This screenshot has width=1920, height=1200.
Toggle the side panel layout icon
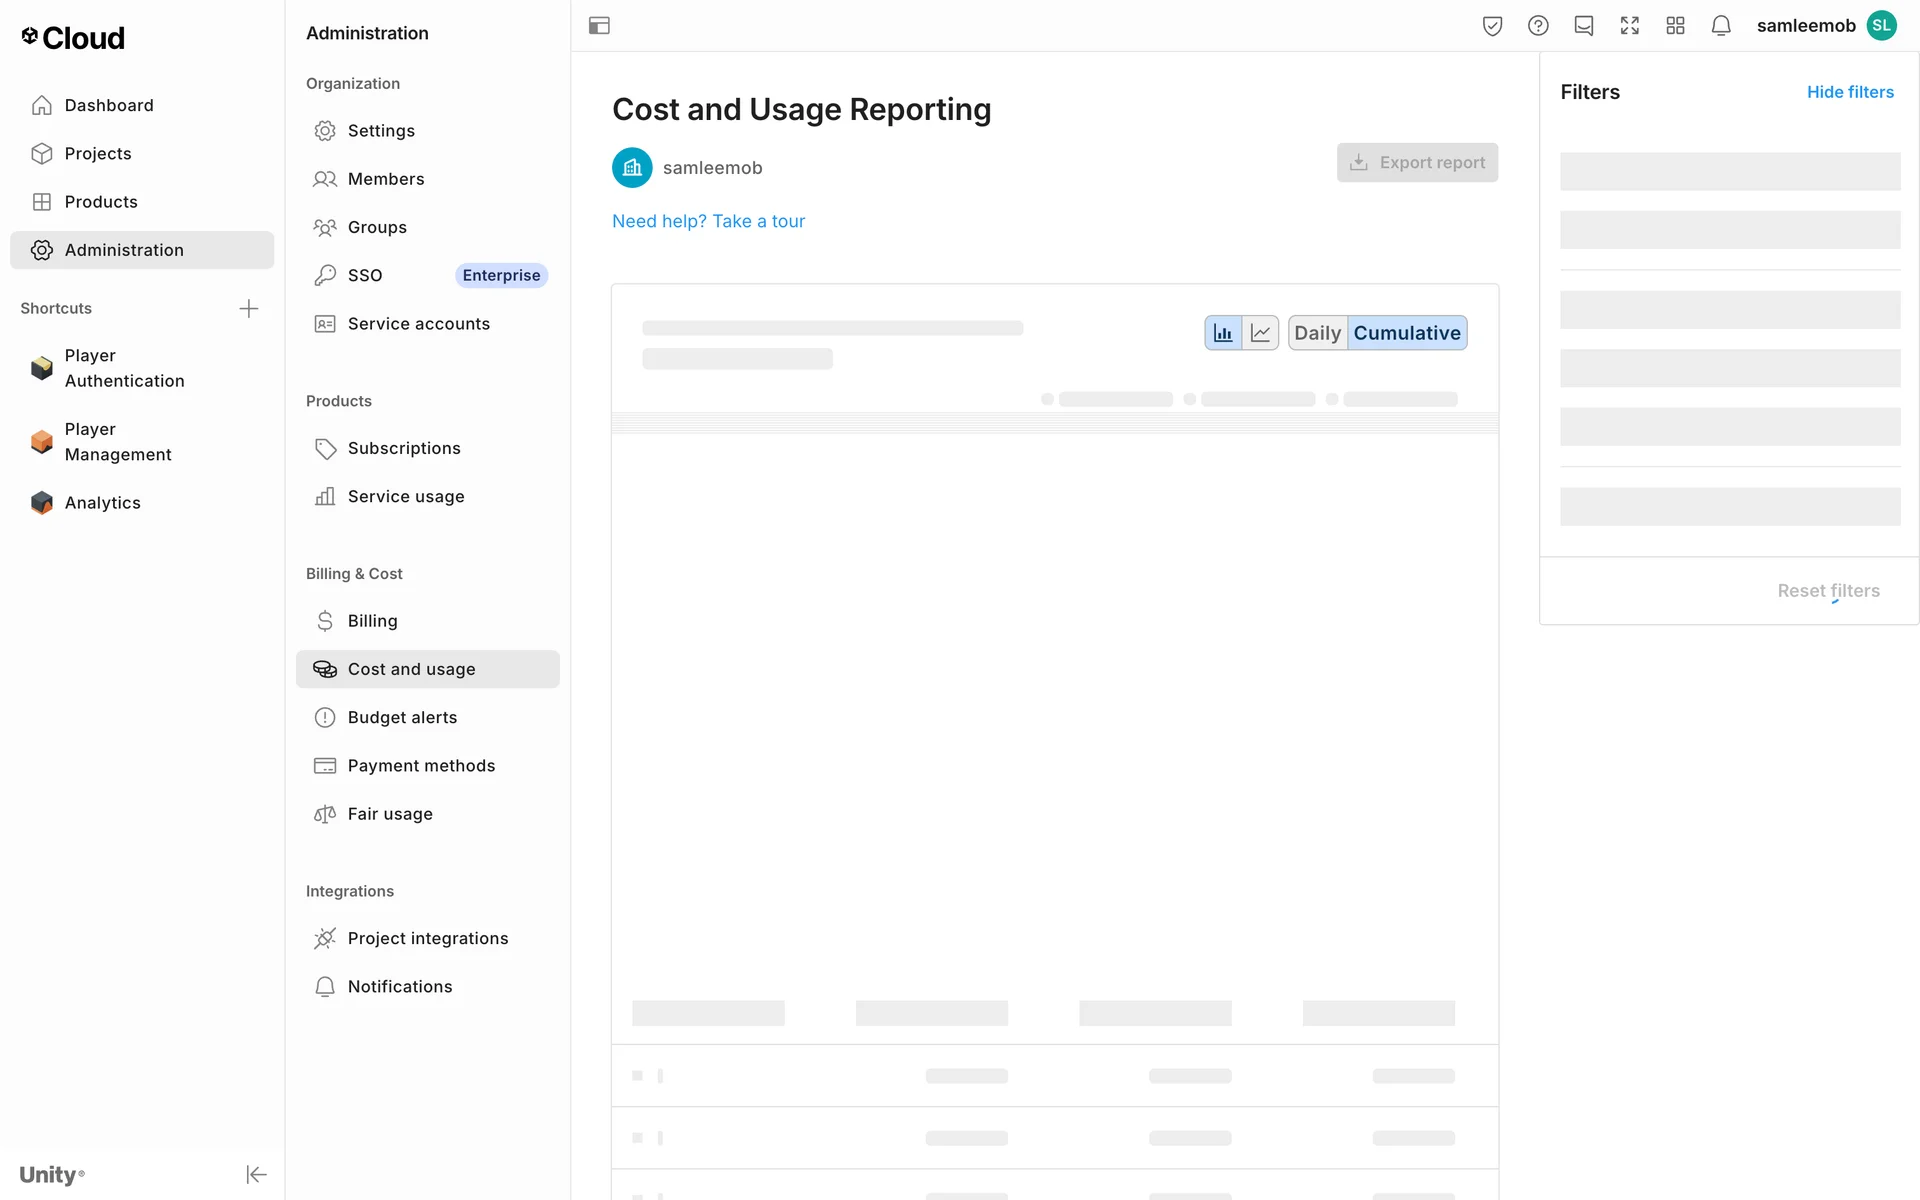(599, 26)
